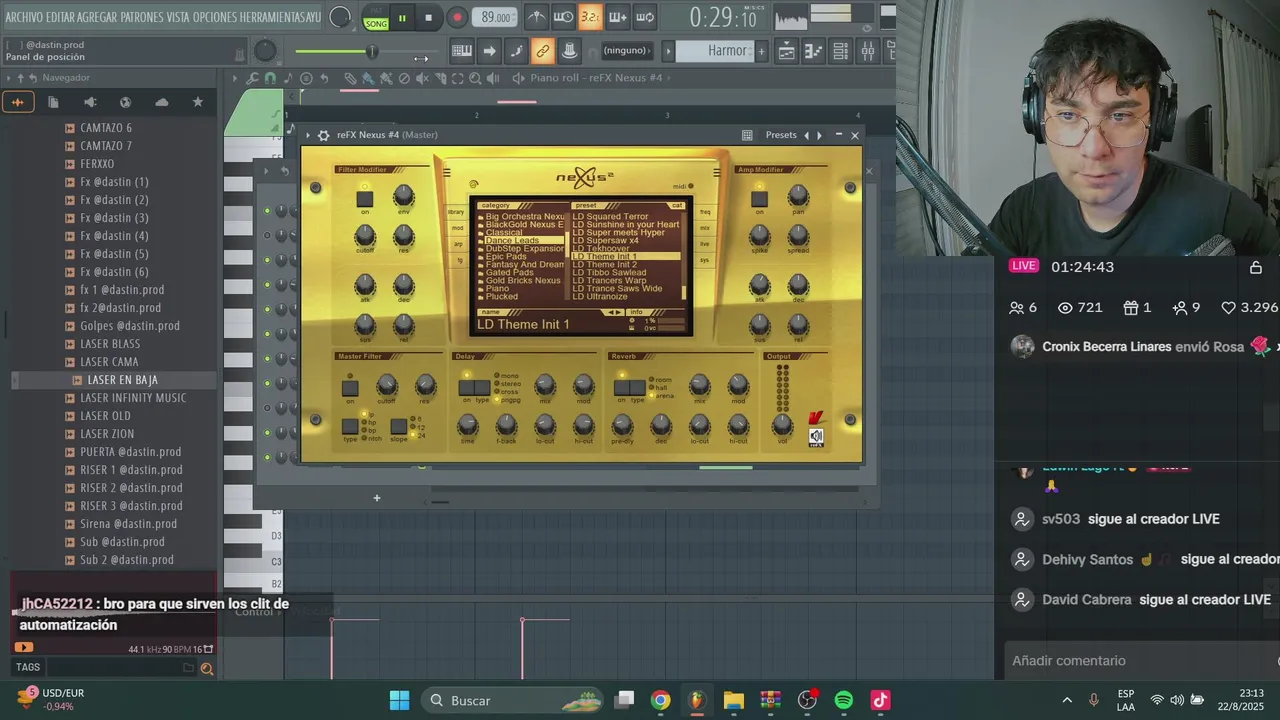1280x720 pixels.
Task: Click the typing keyboard to piano icon
Action: coord(462,51)
